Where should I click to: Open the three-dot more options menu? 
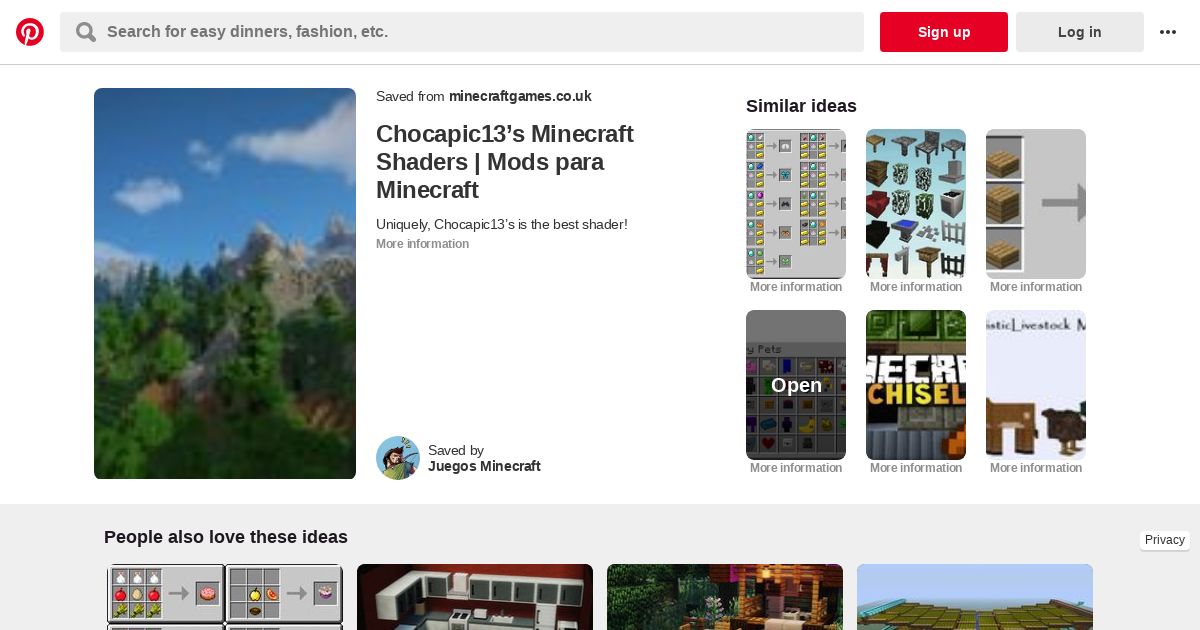pos(1168,32)
